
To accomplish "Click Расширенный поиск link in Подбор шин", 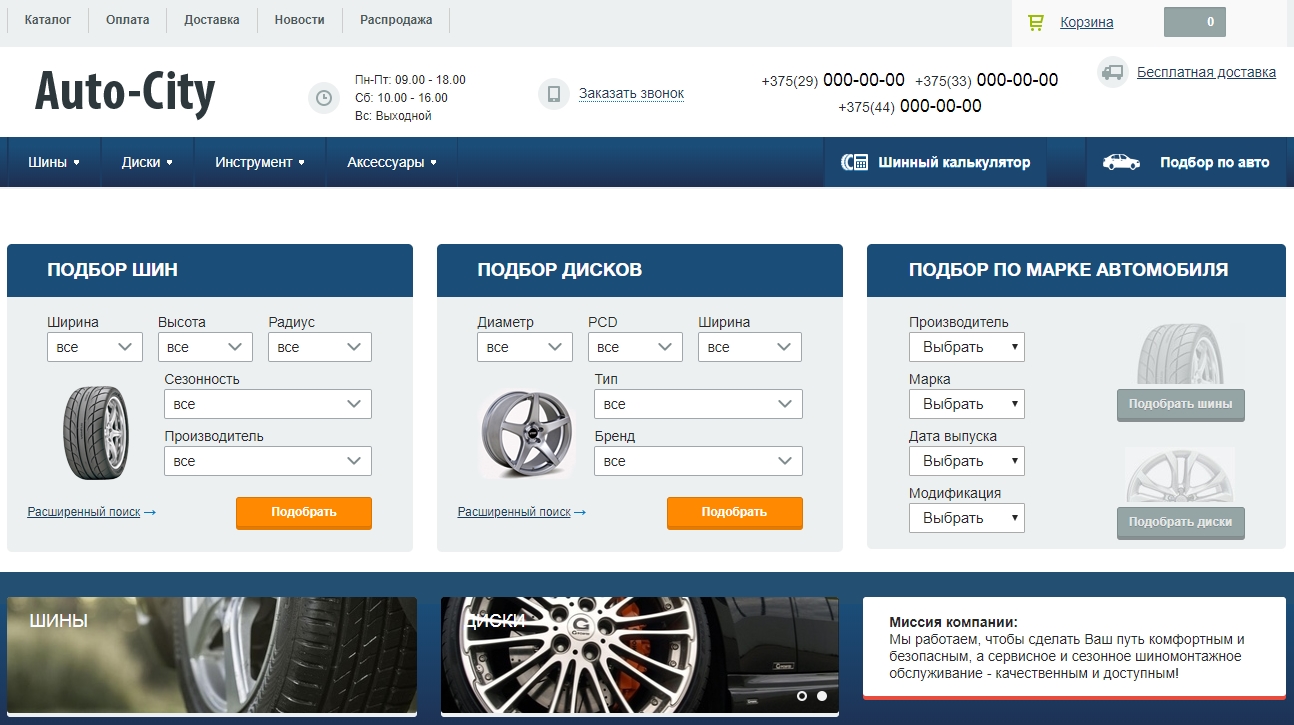I will (x=84, y=512).
